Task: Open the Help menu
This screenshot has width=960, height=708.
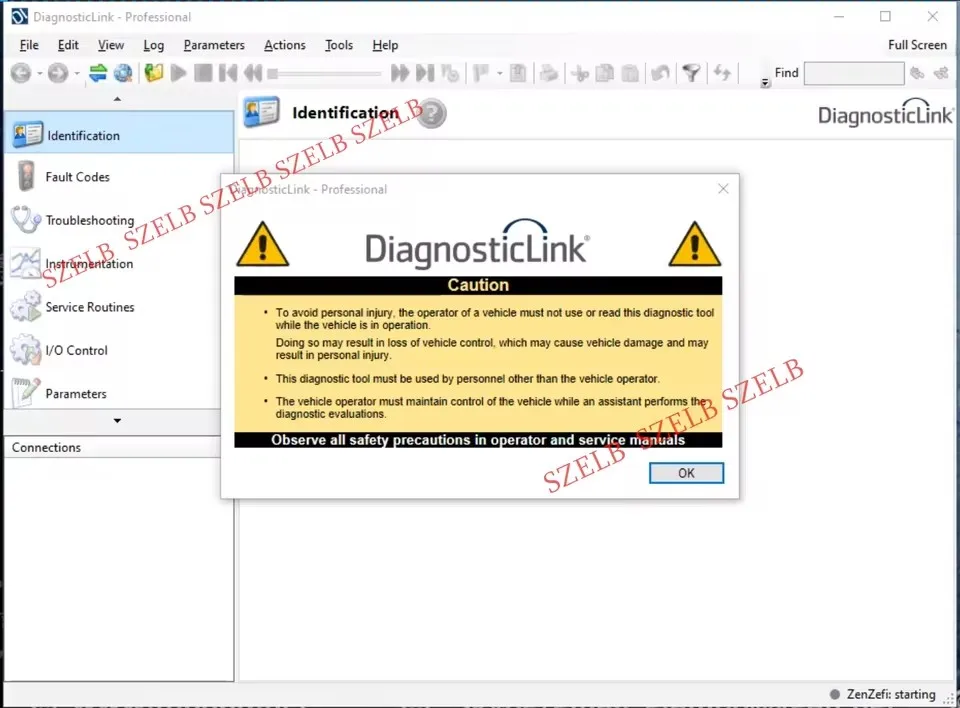Action: [385, 45]
